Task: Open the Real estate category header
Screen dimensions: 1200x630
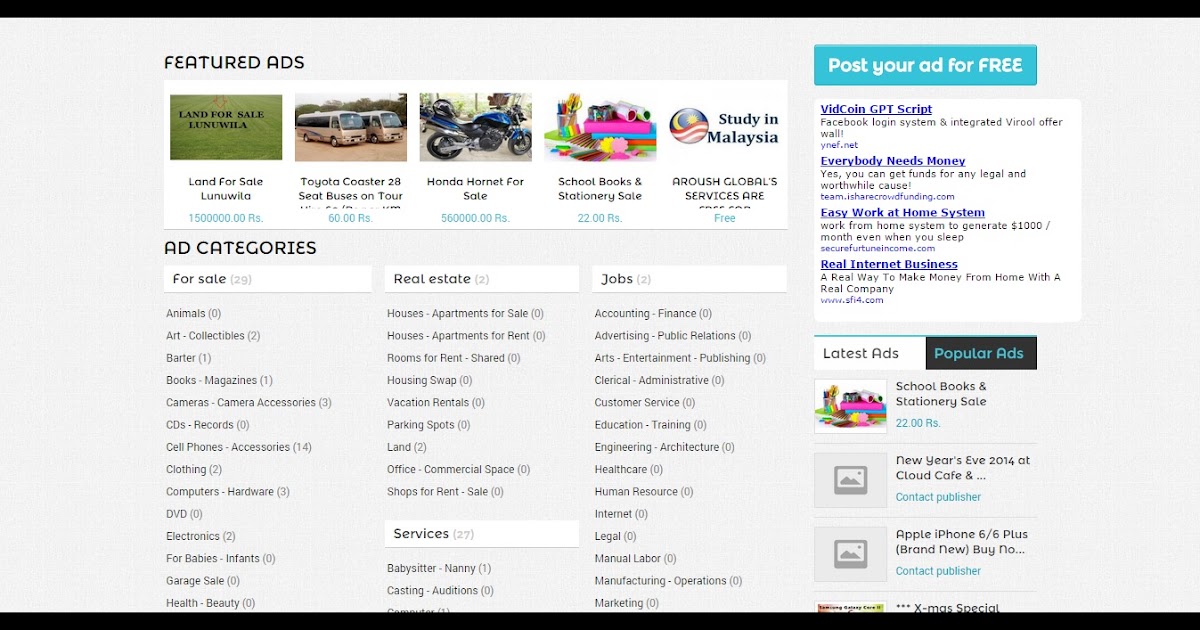Action: (482, 279)
